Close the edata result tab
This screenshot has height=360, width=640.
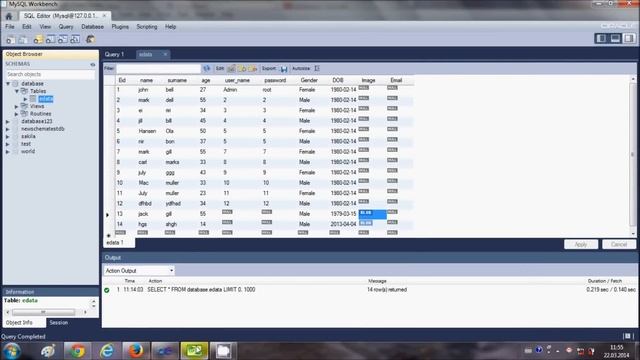click(165, 54)
